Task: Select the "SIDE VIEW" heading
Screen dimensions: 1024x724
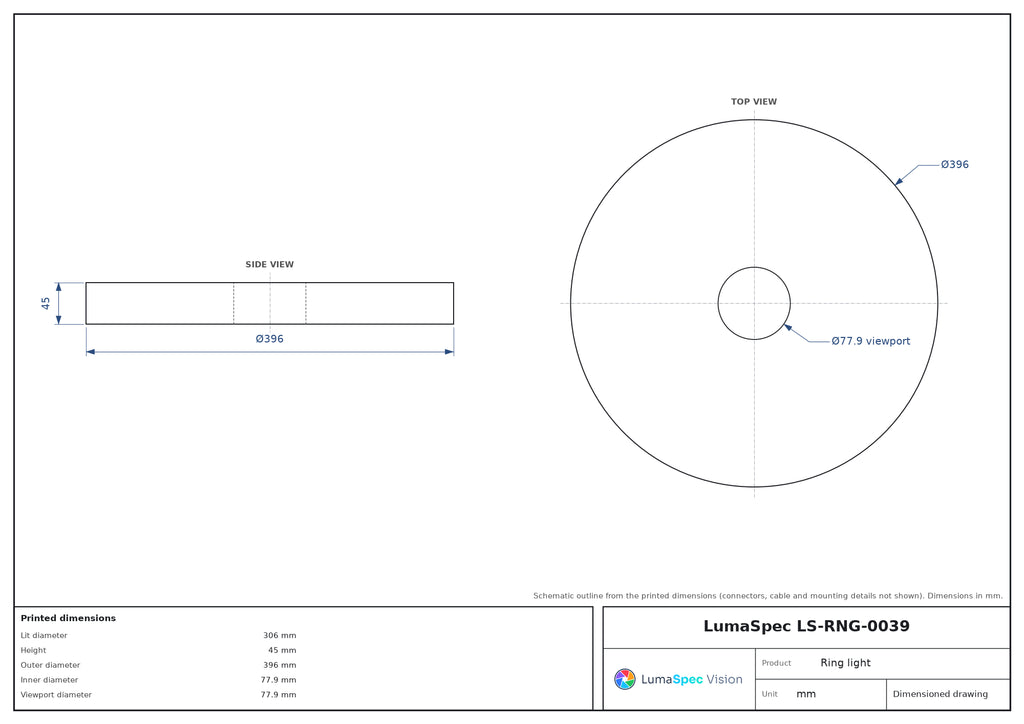Action: click(270, 264)
